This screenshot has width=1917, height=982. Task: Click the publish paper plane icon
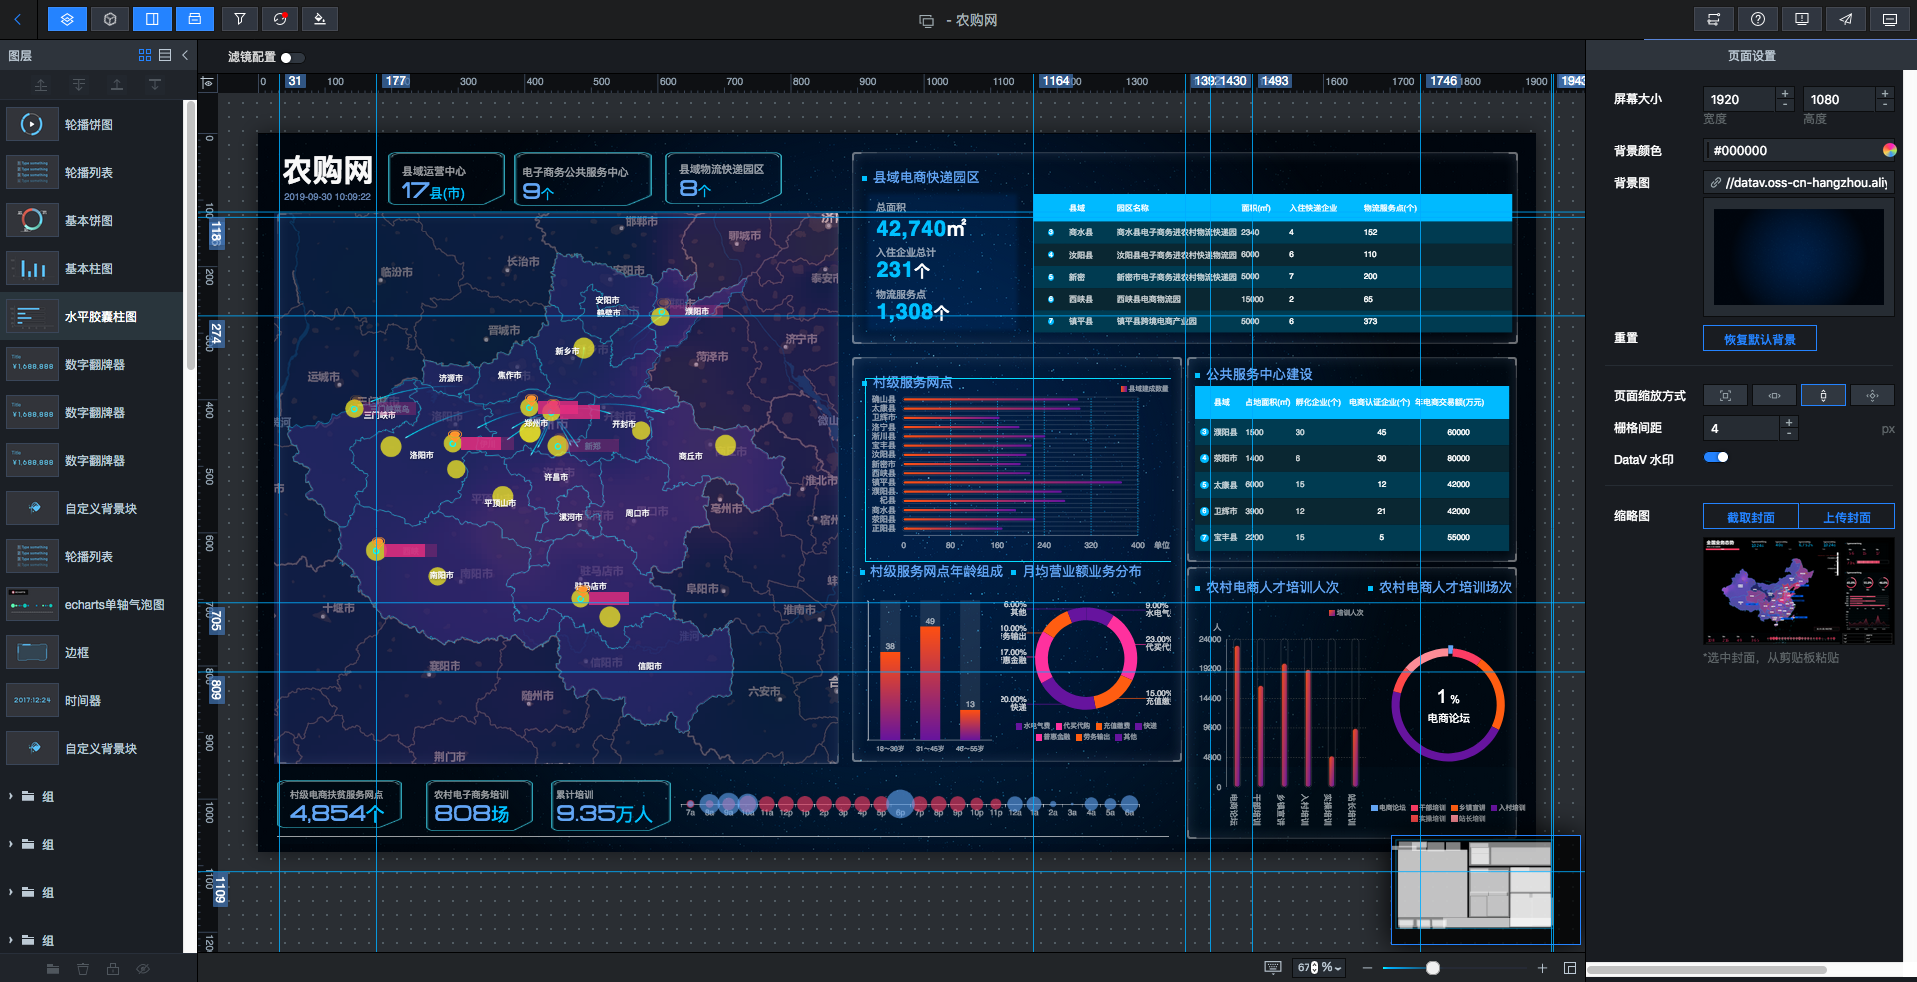(1846, 19)
